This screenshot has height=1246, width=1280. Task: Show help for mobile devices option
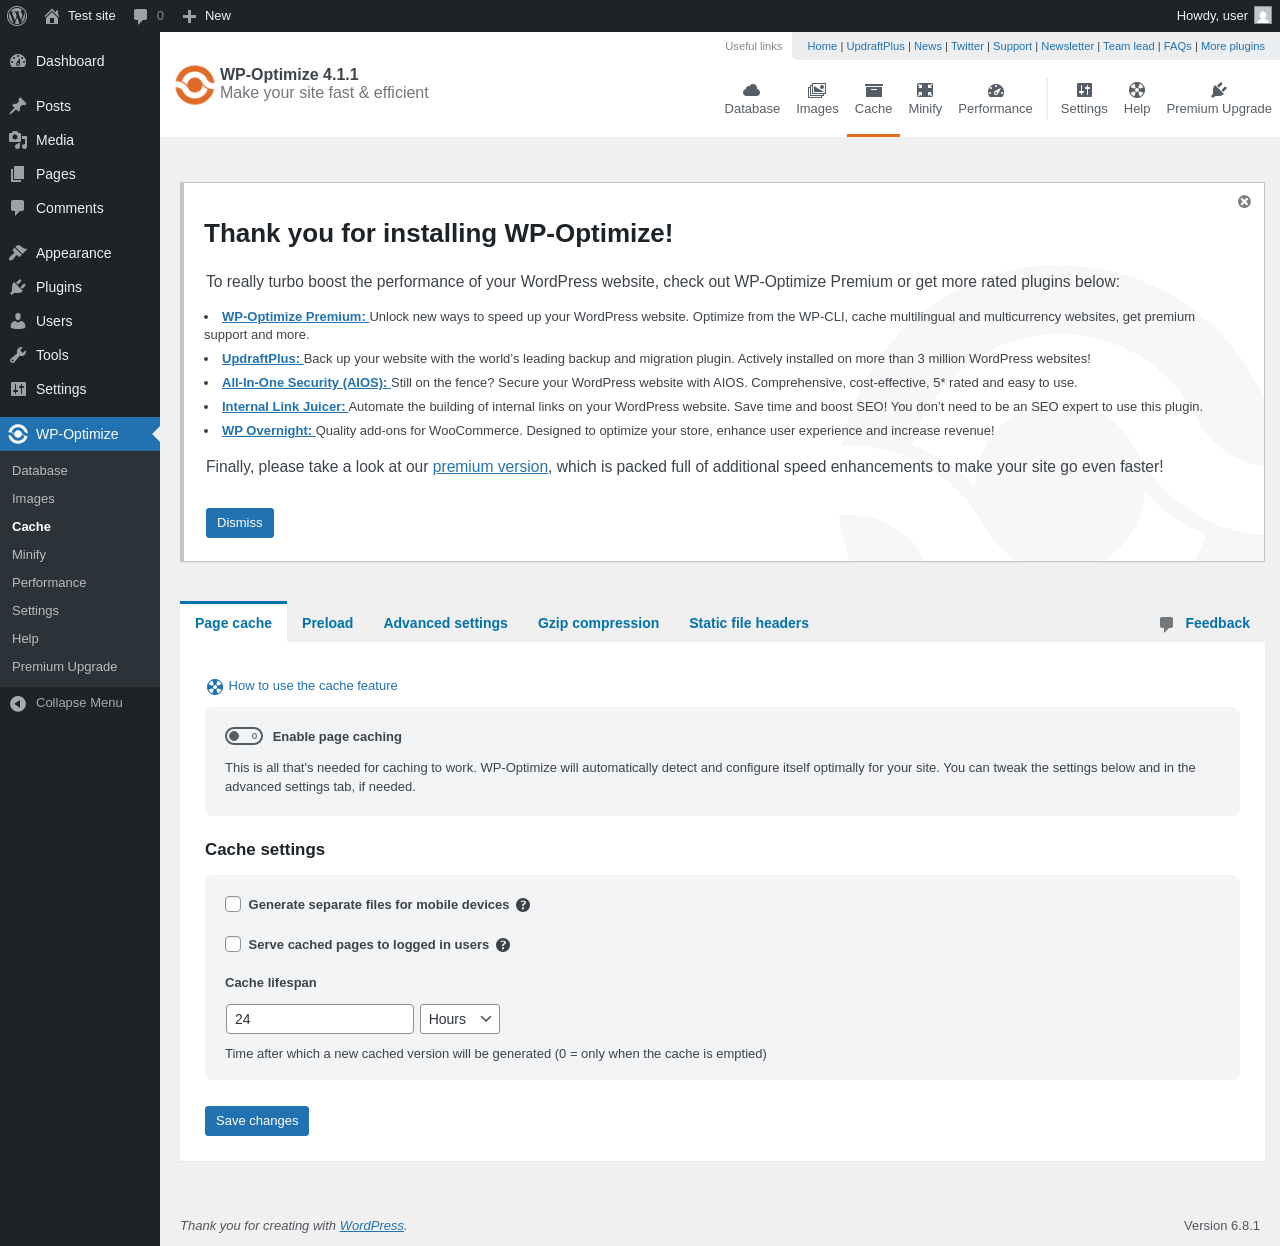click(523, 905)
